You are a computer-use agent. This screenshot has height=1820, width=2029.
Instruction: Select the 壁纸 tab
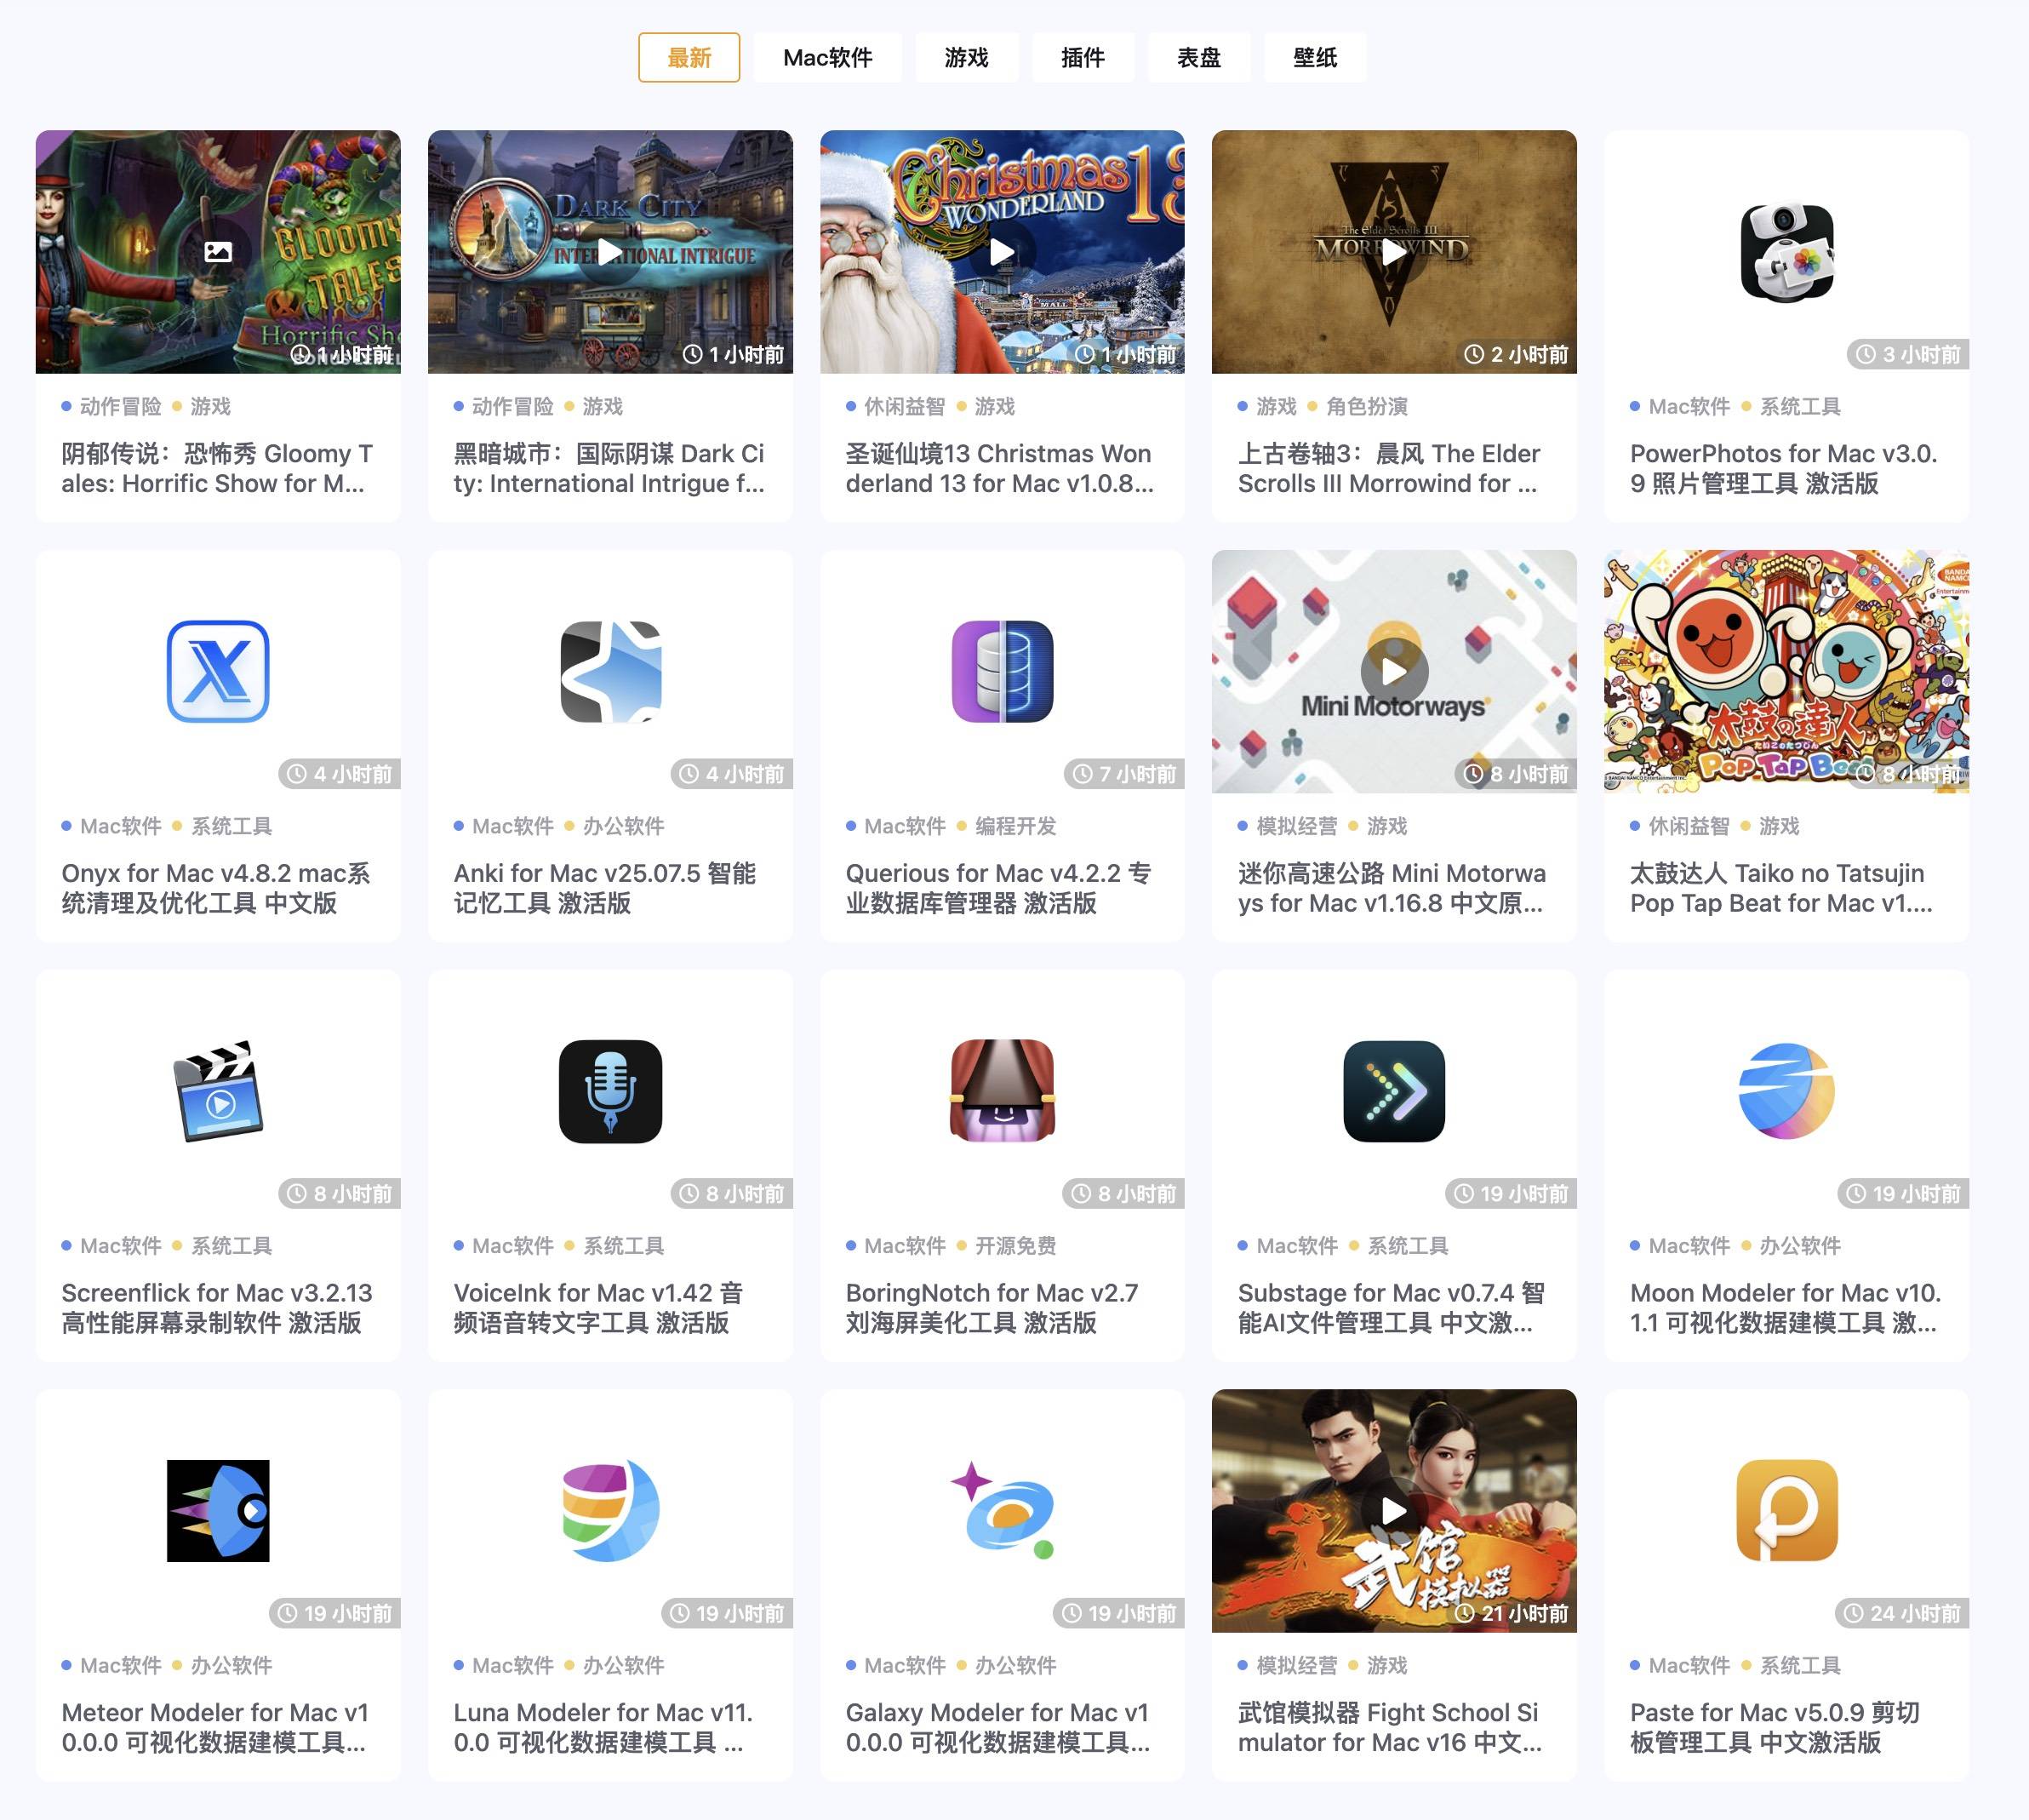tap(1315, 57)
